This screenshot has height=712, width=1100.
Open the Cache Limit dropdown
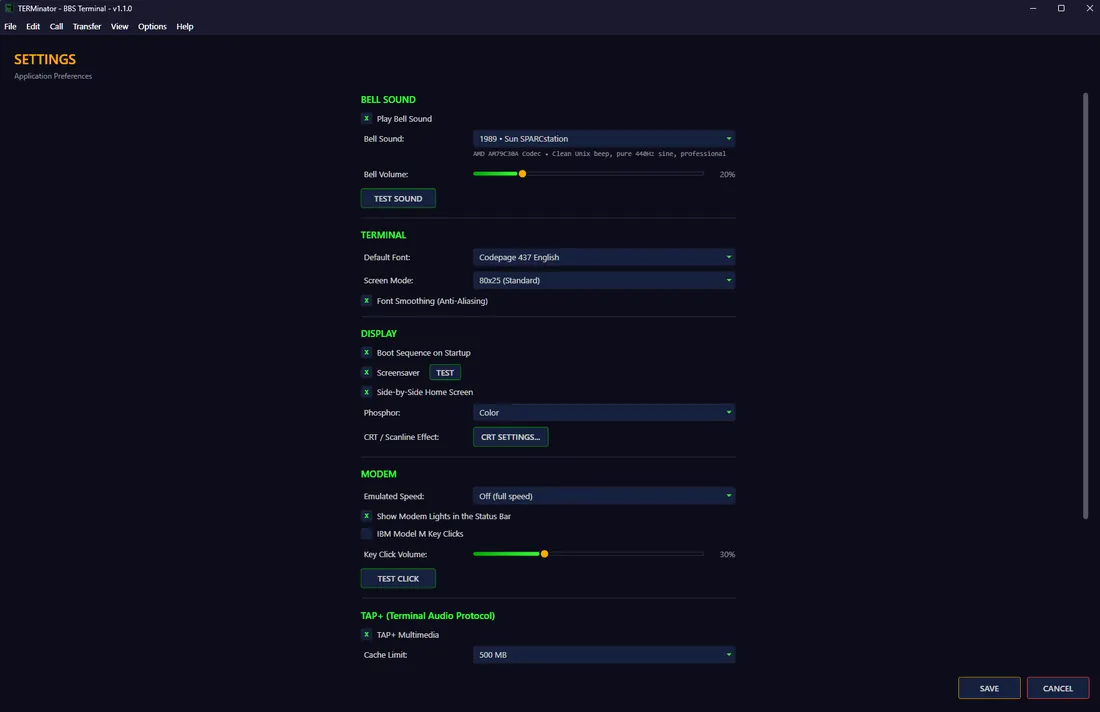(x=604, y=654)
